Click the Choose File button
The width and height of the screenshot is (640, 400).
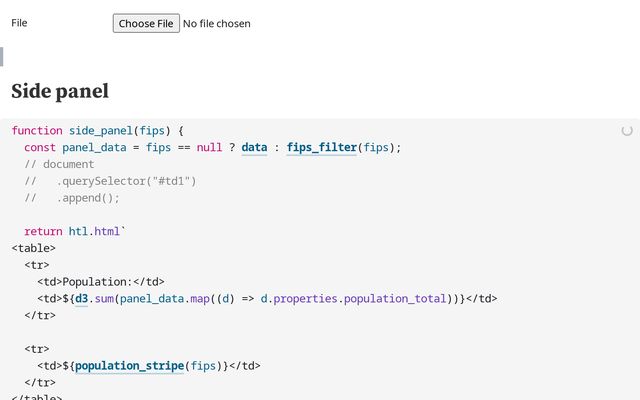[x=146, y=23]
